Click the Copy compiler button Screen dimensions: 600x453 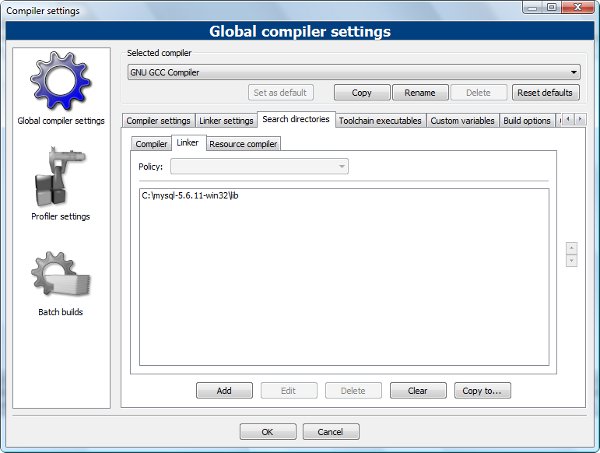click(361, 93)
